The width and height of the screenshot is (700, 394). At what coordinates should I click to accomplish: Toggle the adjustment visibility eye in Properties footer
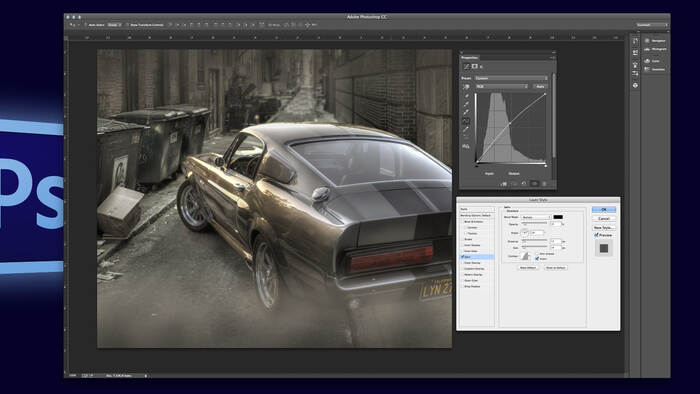point(534,183)
